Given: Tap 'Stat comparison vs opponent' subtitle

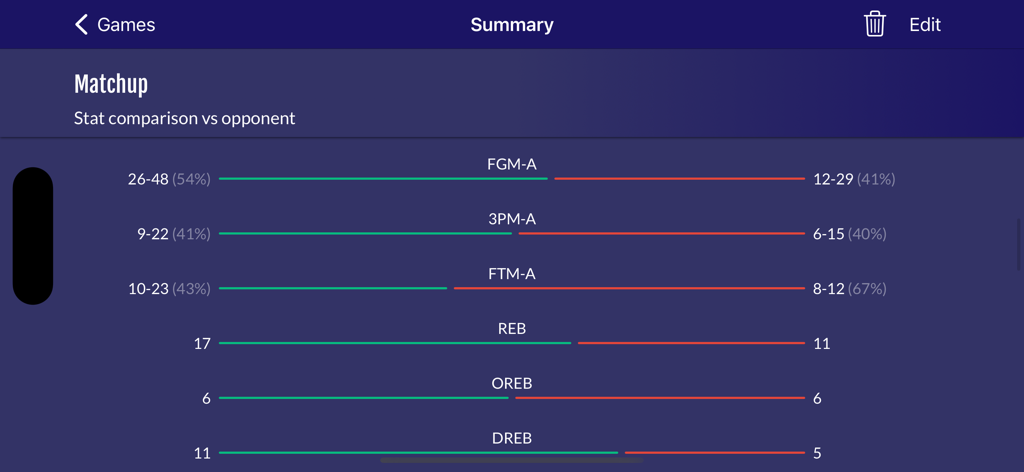Looking at the screenshot, I should point(185,118).
